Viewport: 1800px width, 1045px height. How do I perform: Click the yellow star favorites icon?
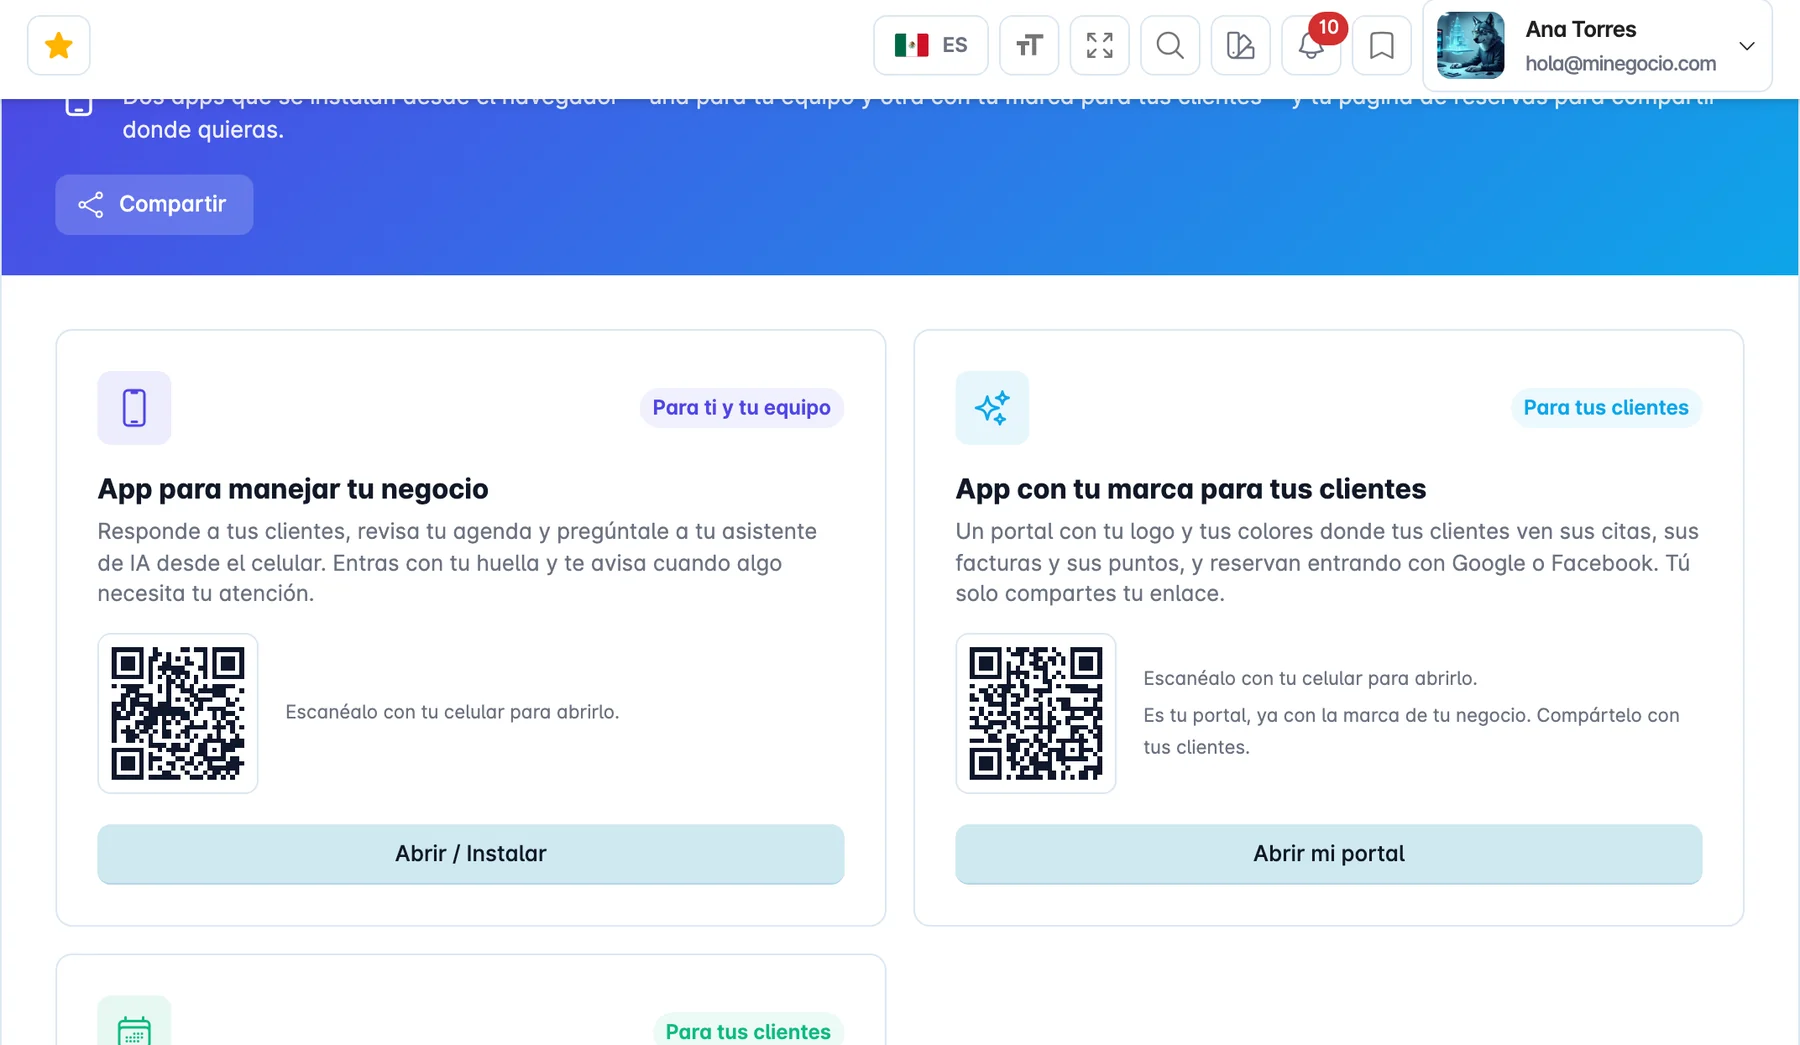point(59,46)
